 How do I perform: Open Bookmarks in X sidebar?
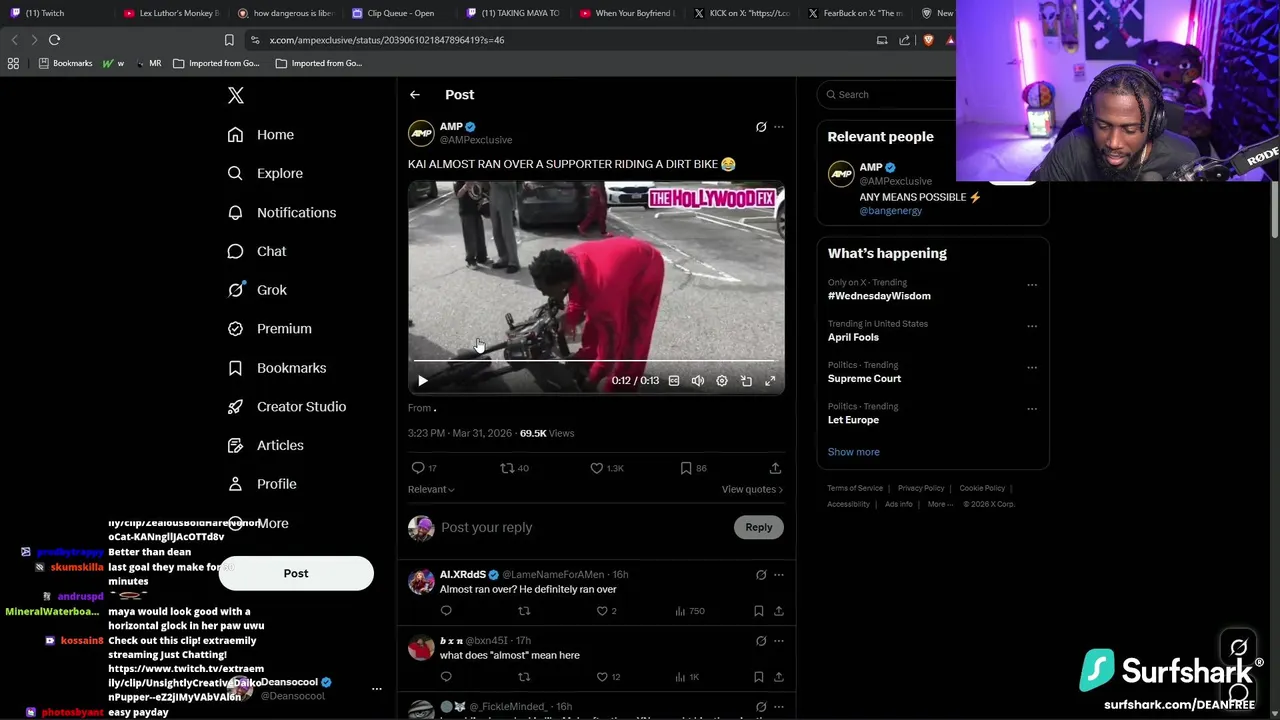[276, 368]
